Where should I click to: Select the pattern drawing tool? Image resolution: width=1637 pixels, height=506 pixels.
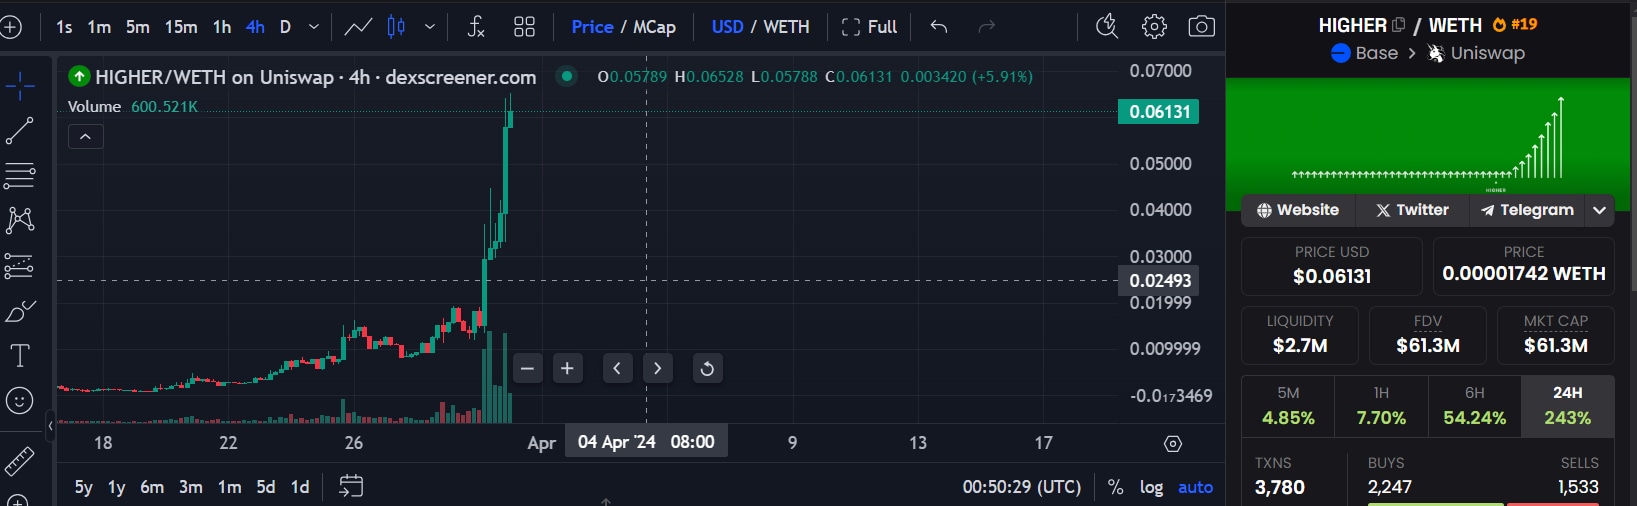20,220
